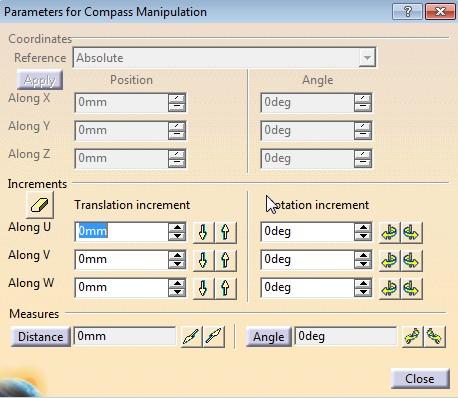Click the reset increments eraser icon

click(x=40, y=205)
